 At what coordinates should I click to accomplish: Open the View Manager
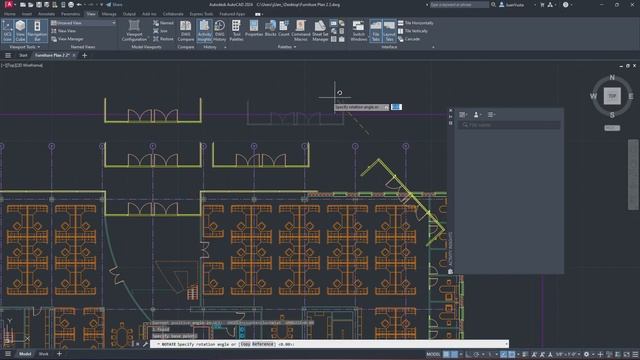67,39
